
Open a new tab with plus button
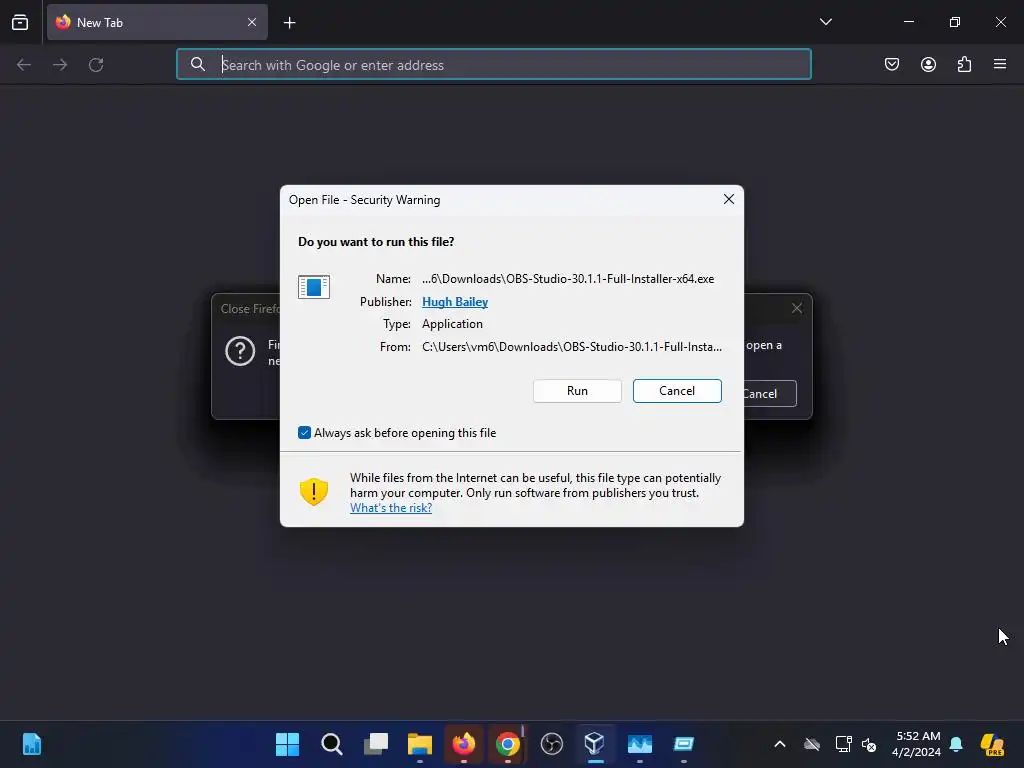289,23
